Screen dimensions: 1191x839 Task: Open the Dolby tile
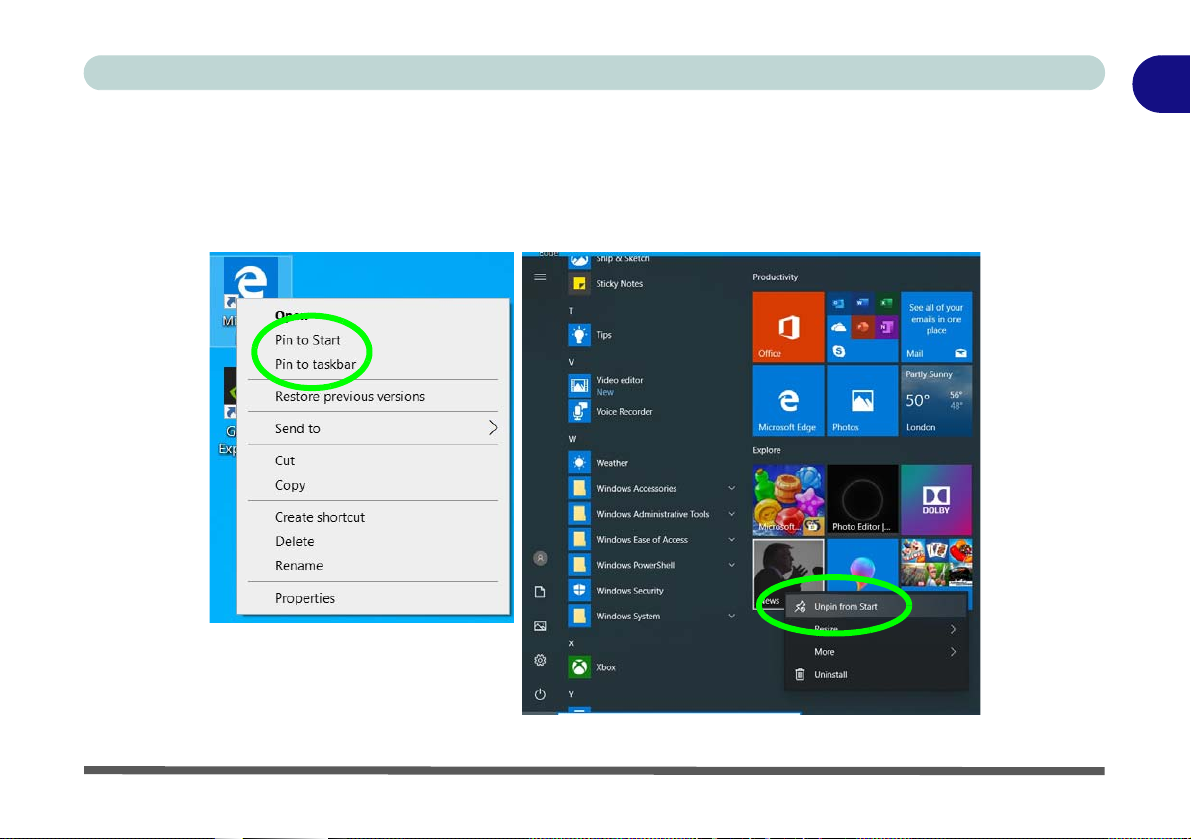tap(937, 500)
